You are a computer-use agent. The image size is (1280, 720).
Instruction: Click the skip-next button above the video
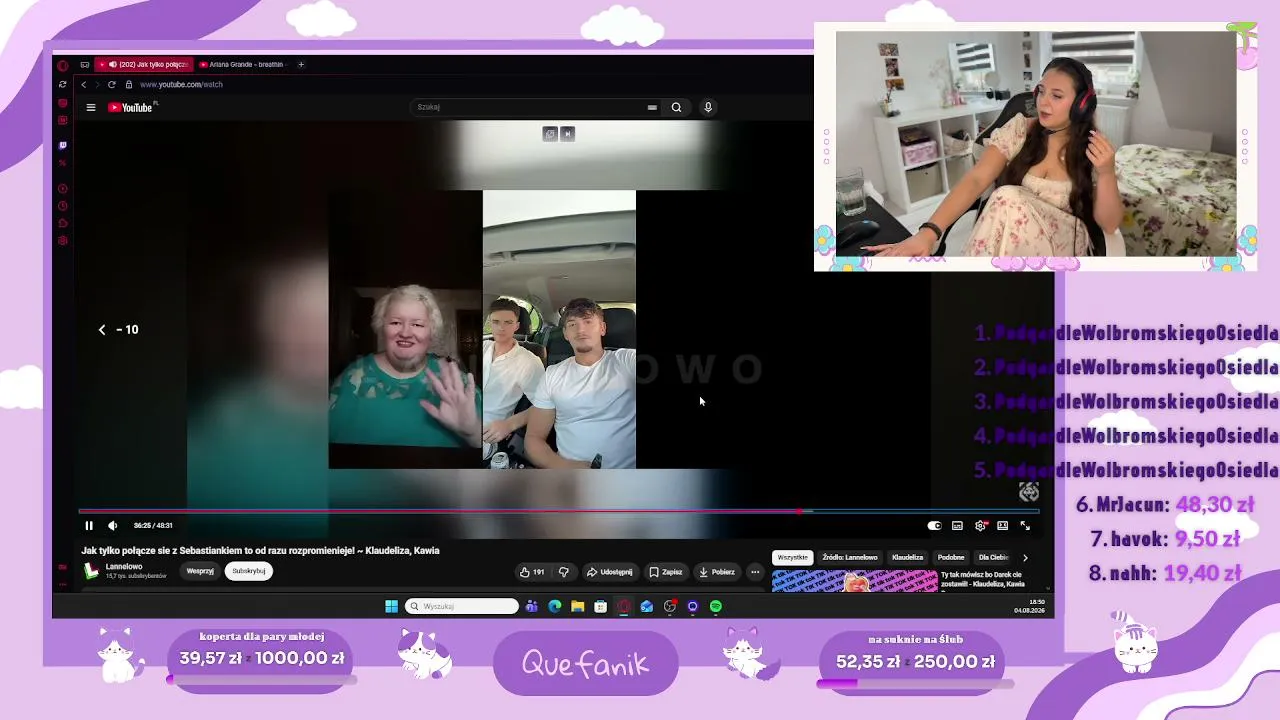[x=568, y=134]
